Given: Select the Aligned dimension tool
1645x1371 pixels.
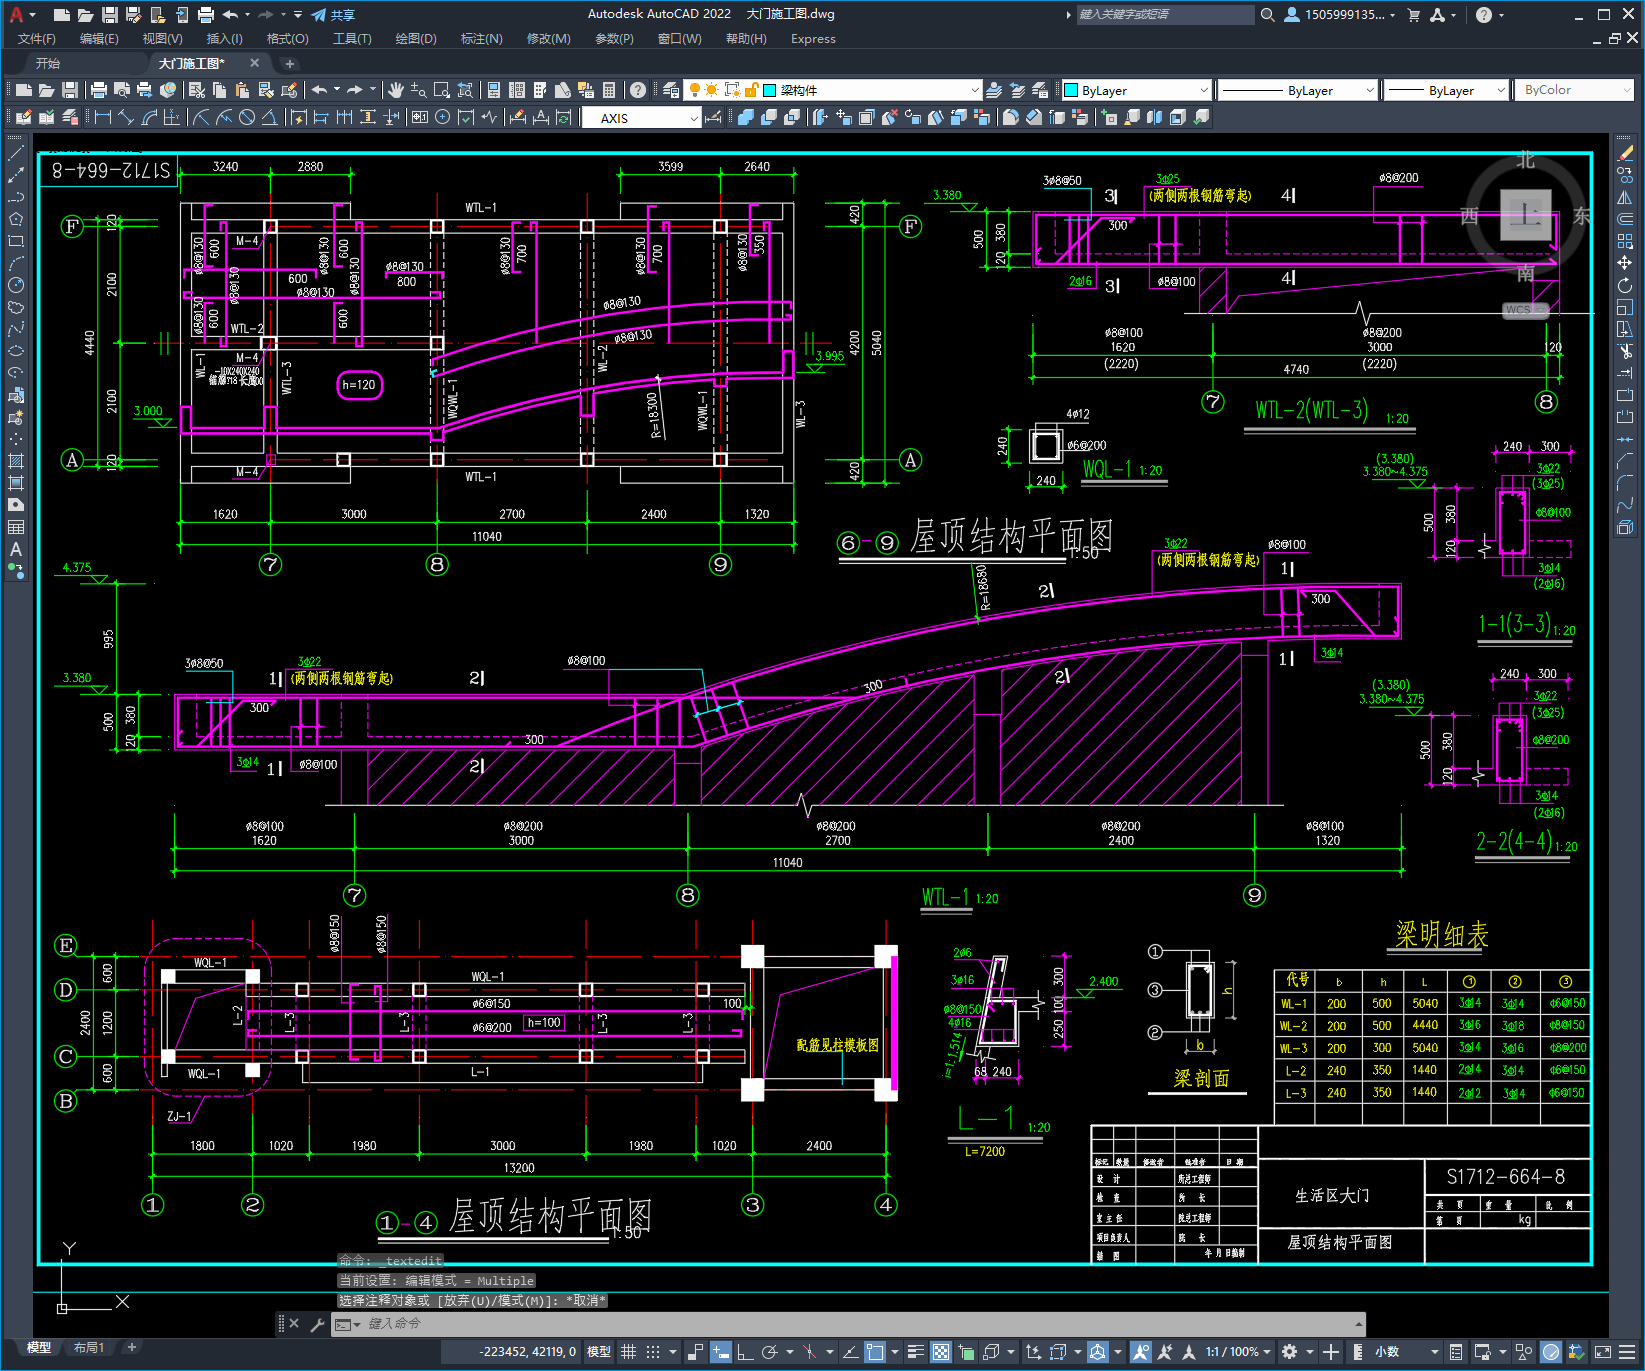Looking at the screenshot, I should 126,117.
